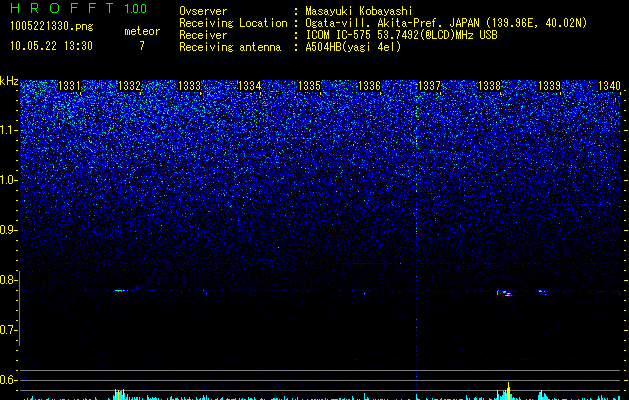Viewport: 629px width, 400px height.
Task: Click the observer name Masayuki Kobayashi
Action: (359, 12)
